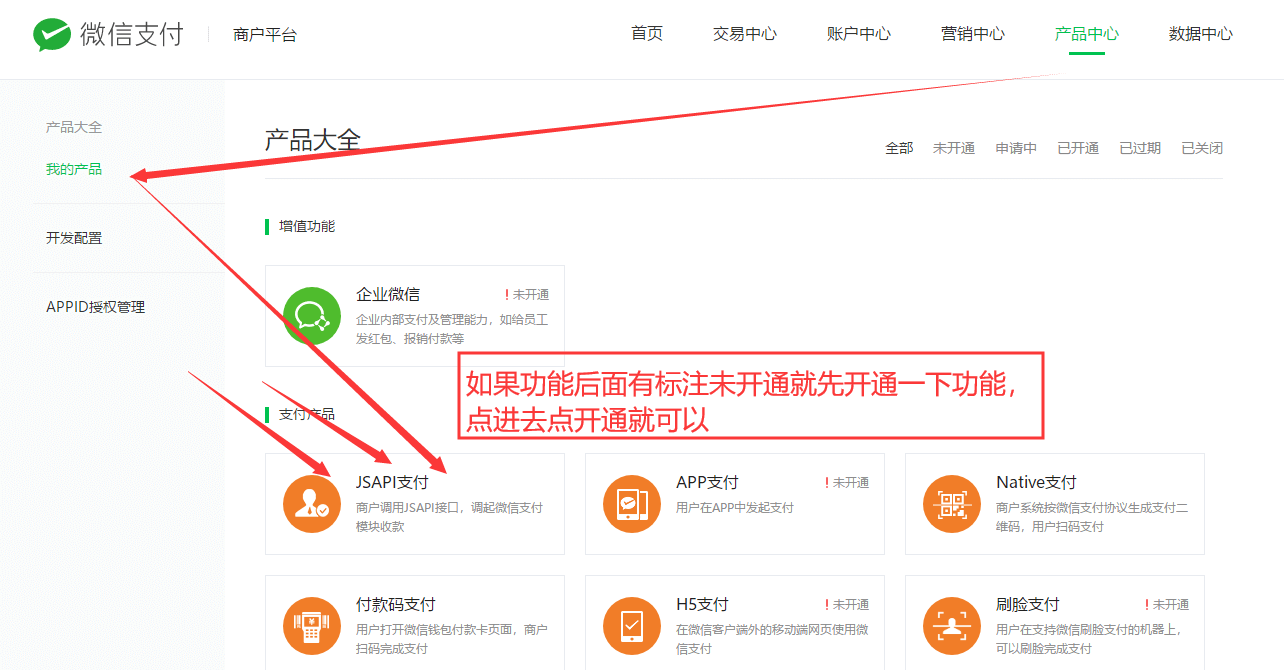Open the Native支付 product title

click(x=1036, y=482)
